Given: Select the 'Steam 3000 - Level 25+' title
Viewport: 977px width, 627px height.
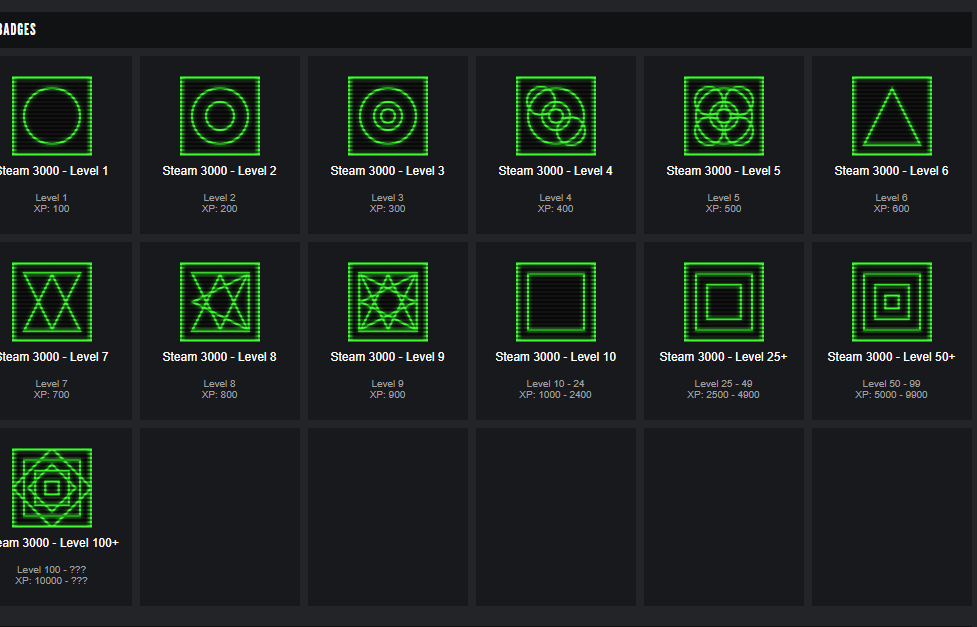Looking at the screenshot, I should pos(723,357).
